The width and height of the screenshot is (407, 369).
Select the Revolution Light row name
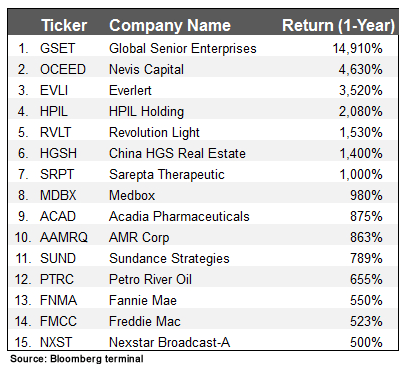154,133
